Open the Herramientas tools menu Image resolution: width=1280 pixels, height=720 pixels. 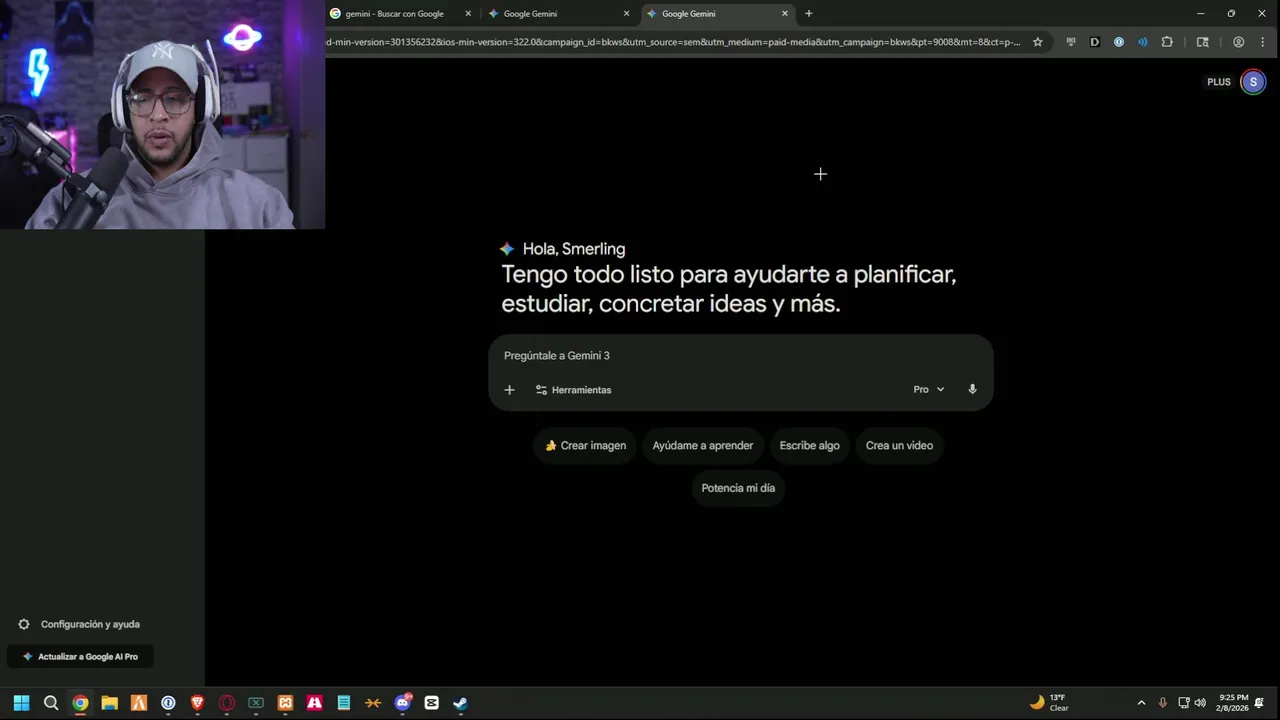(x=573, y=390)
